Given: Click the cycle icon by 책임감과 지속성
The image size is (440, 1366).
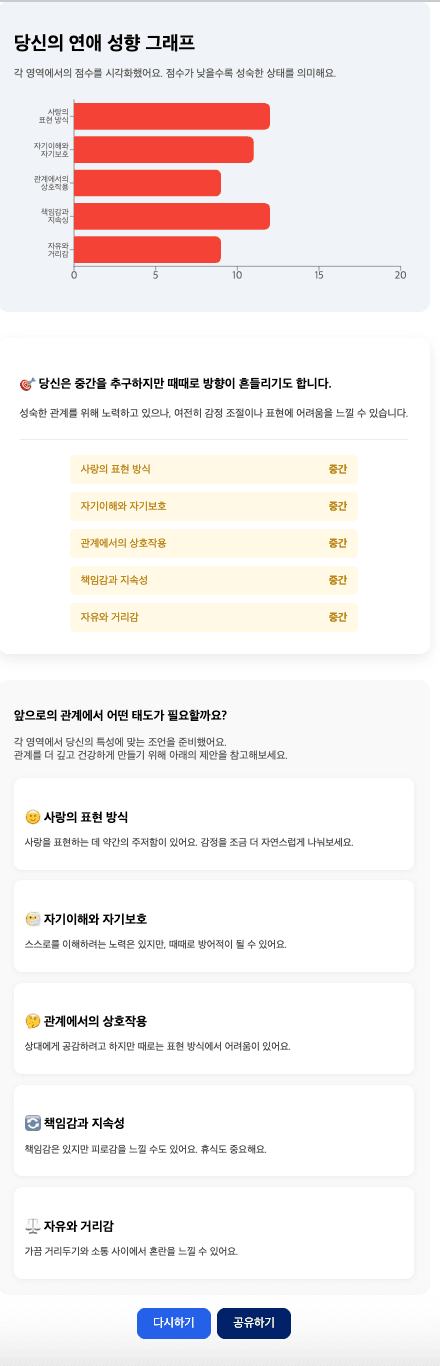Looking at the screenshot, I should click(32, 1123).
